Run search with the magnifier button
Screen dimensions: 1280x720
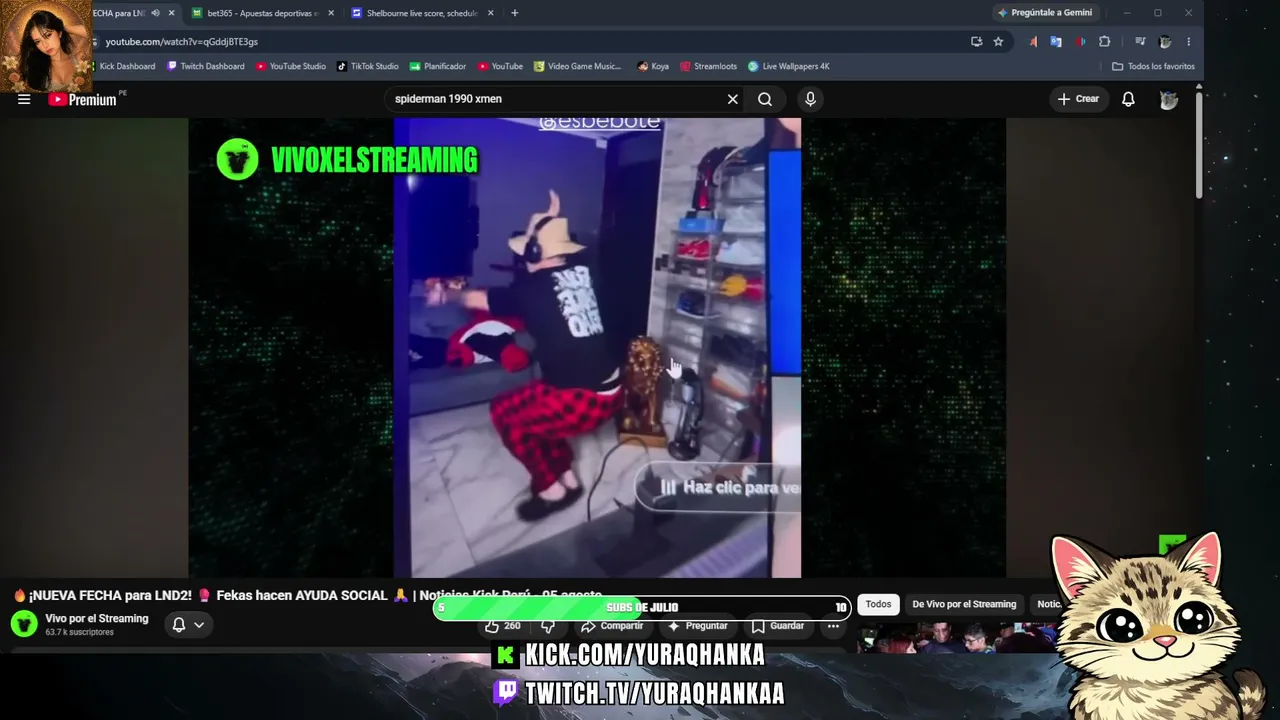765,99
